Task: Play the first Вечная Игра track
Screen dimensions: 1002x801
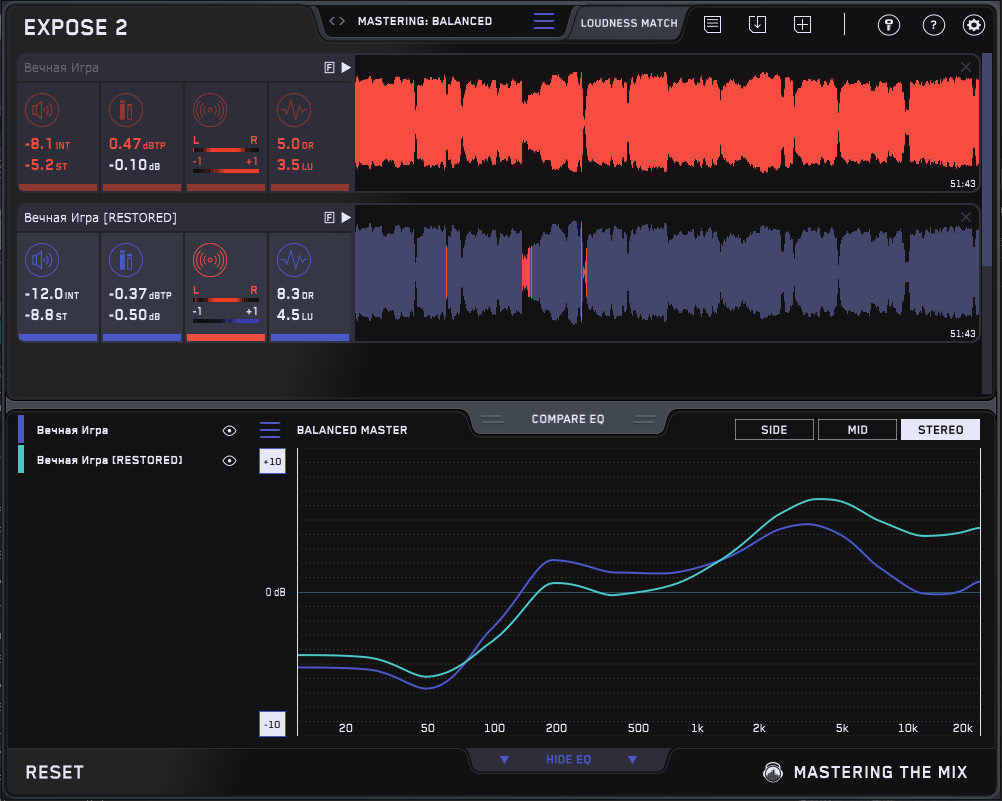Action: pos(346,68)
